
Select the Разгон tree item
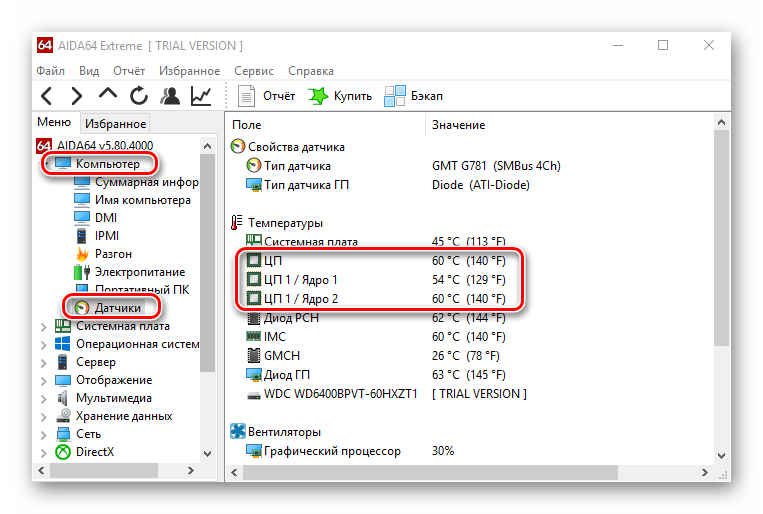click(103, 254)
